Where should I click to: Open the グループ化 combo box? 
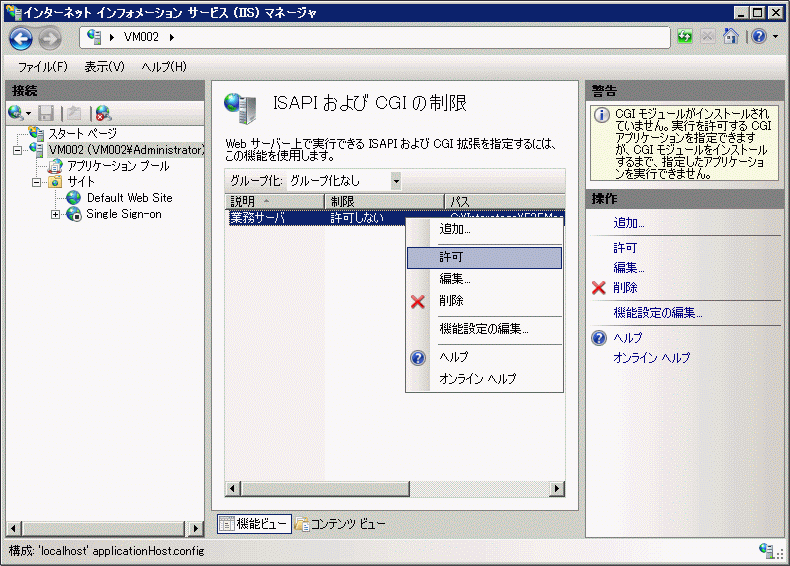[x=344, y=181]
